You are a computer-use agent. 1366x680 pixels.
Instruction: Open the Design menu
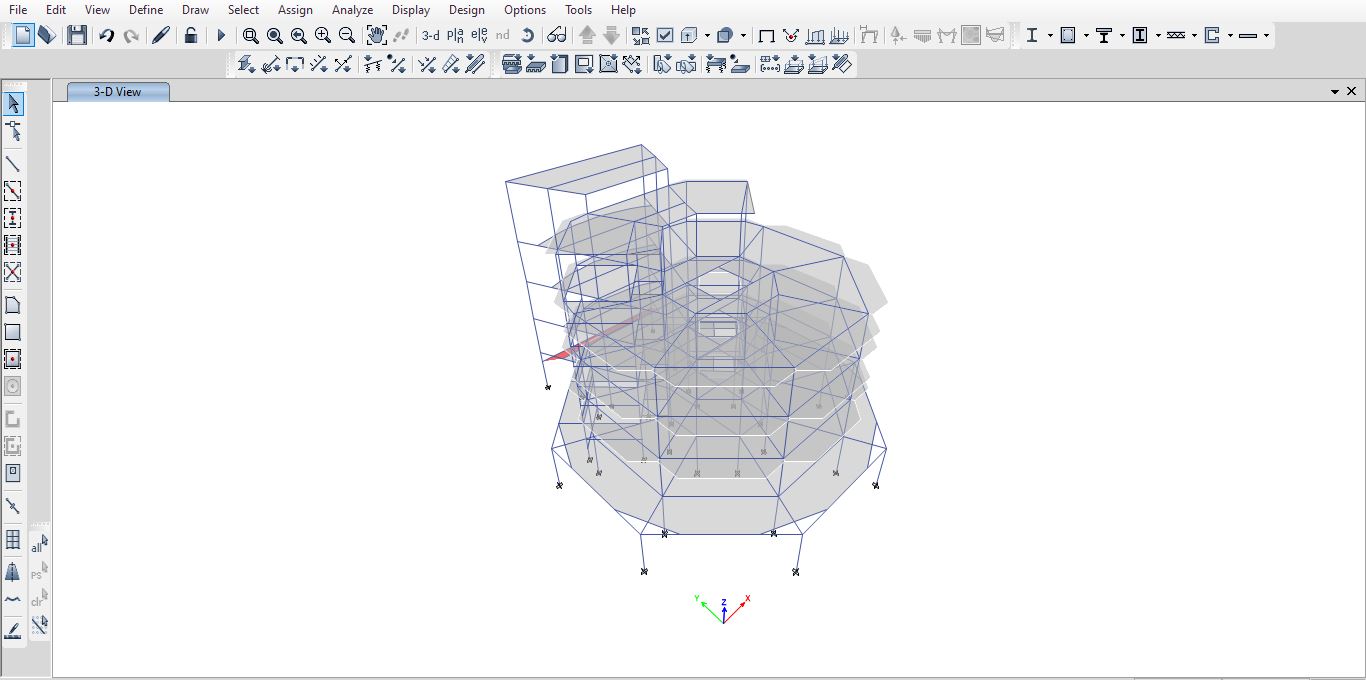pyautogui.click(x=467, y=10)
